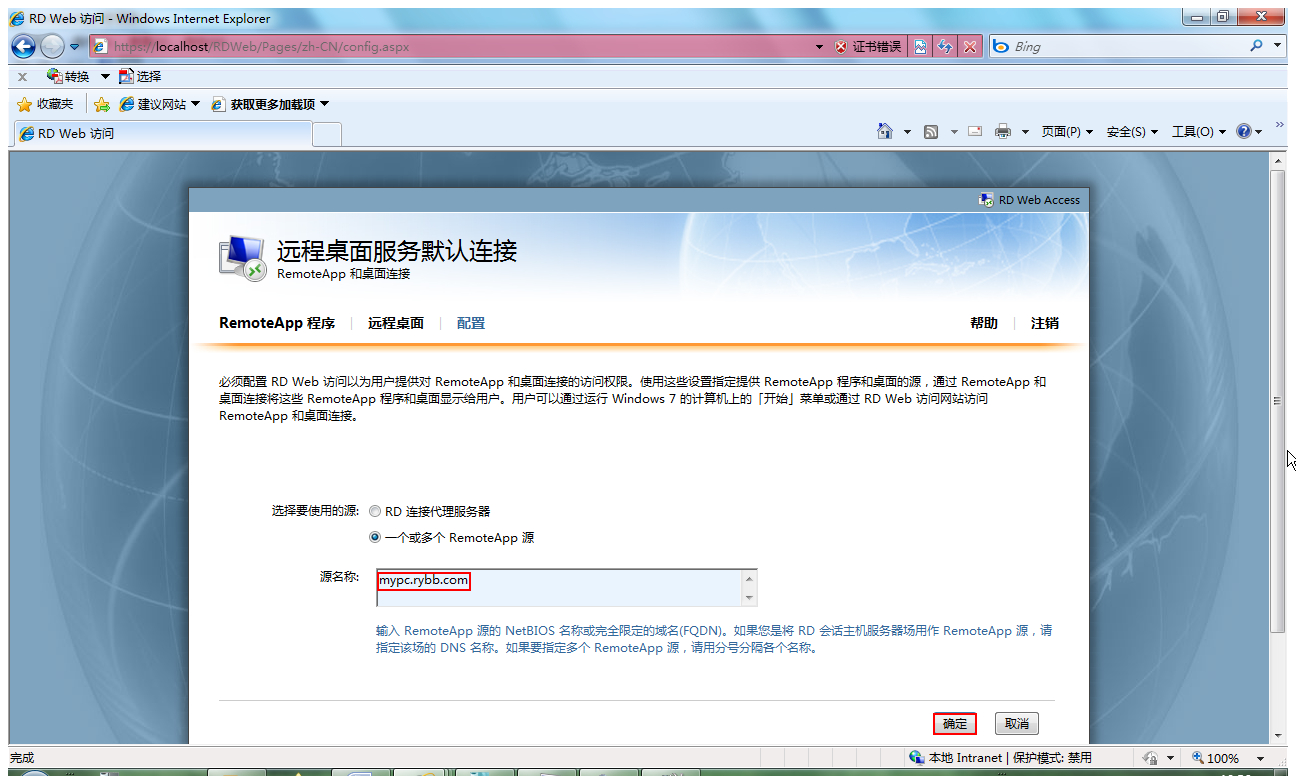This screenshot has height=776, width=1296.
Task: Expand the Print dropdown arrow
Action: [1025, 132]
